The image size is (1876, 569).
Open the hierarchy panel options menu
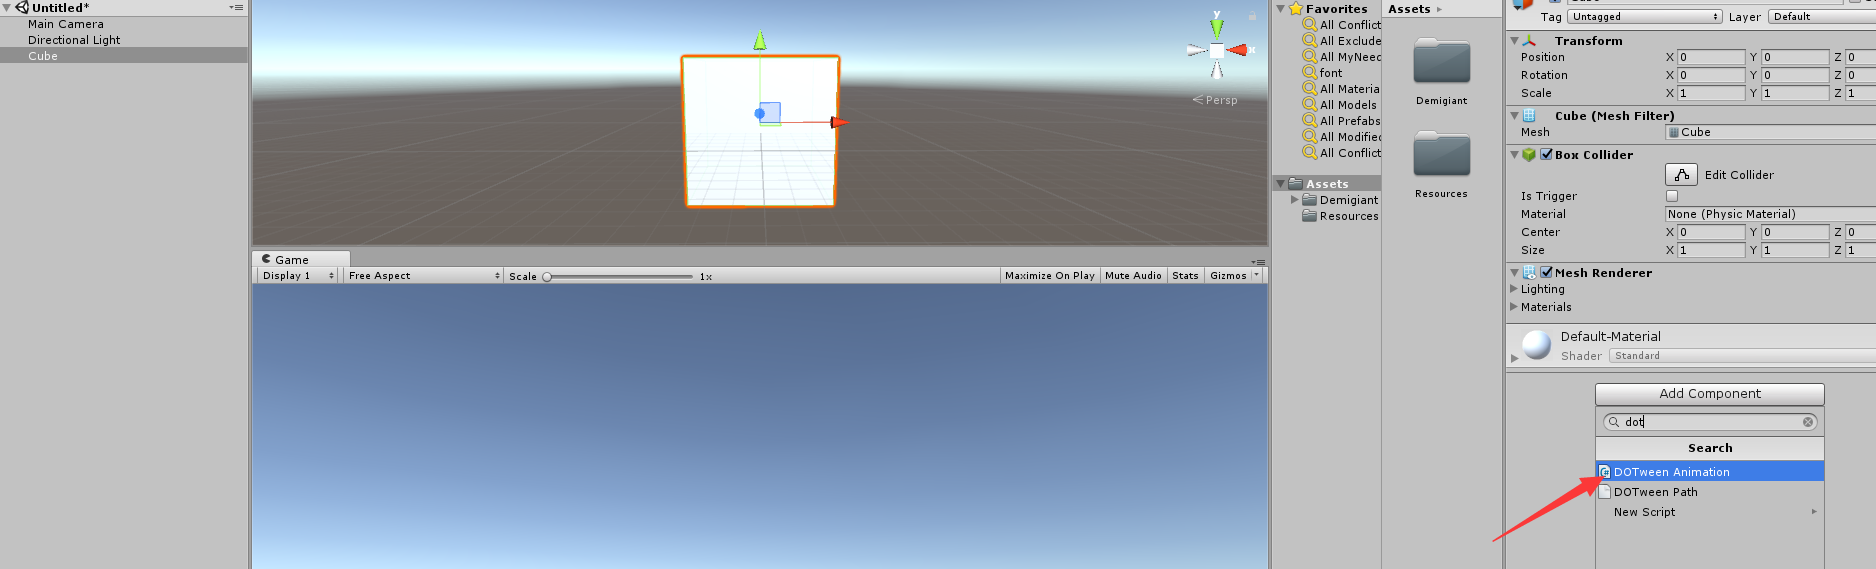point(236,8)
